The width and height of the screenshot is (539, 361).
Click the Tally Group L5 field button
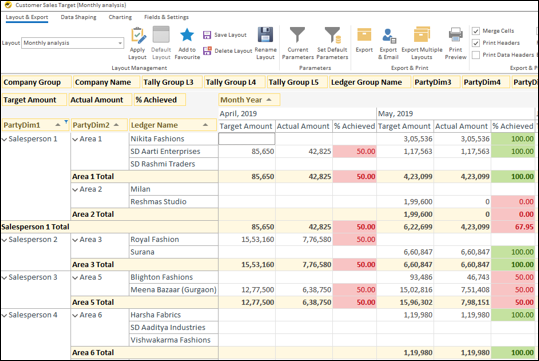[x=297, y=82]
